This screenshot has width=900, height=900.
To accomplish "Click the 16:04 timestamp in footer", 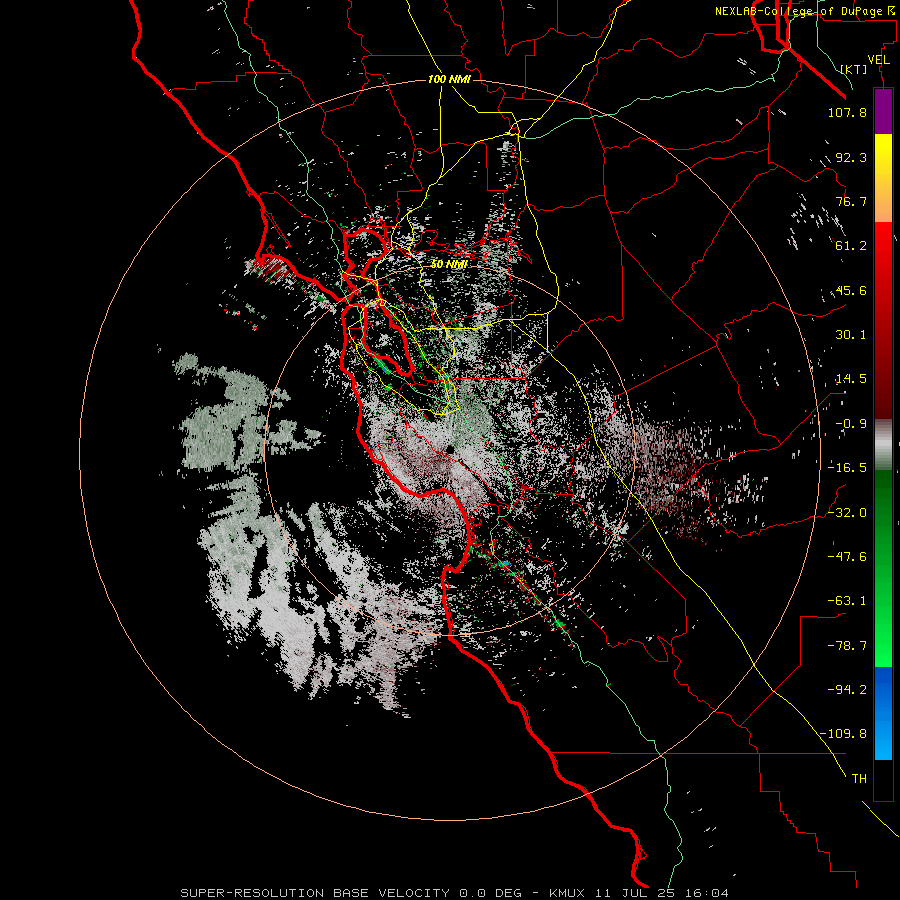I will pyautogui.click(x=708, y=893).
